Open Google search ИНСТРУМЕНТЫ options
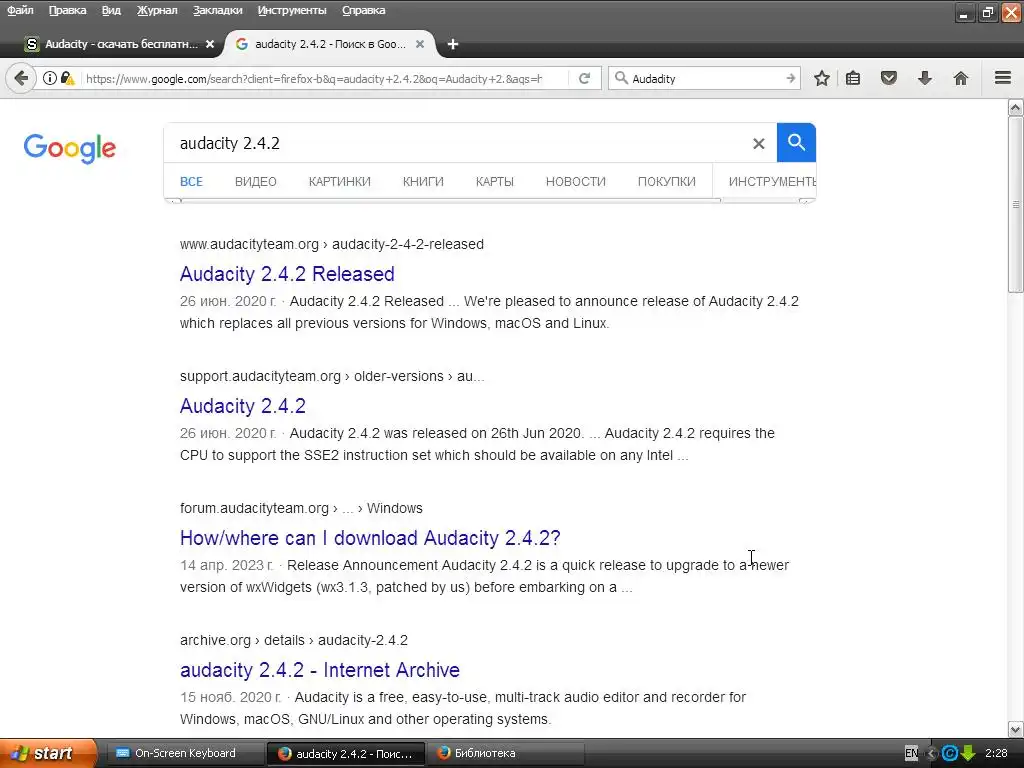The height and width of the screenshot is (768, 1024). point(771,182)
